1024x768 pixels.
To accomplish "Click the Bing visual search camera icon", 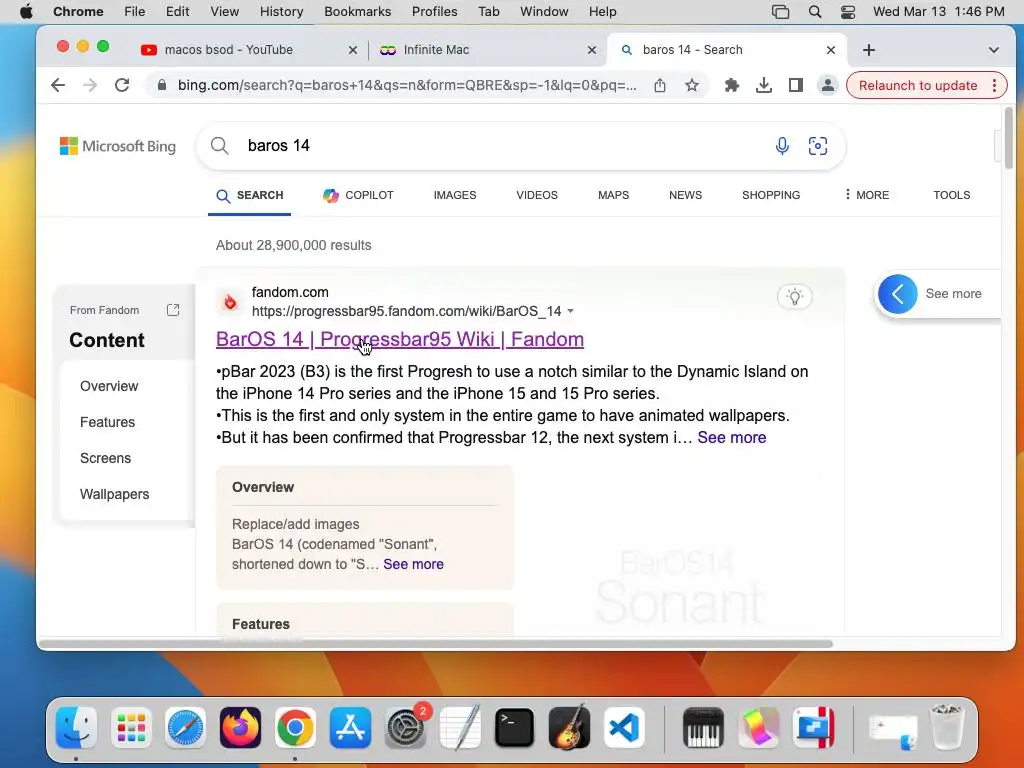I will point(818,146).
